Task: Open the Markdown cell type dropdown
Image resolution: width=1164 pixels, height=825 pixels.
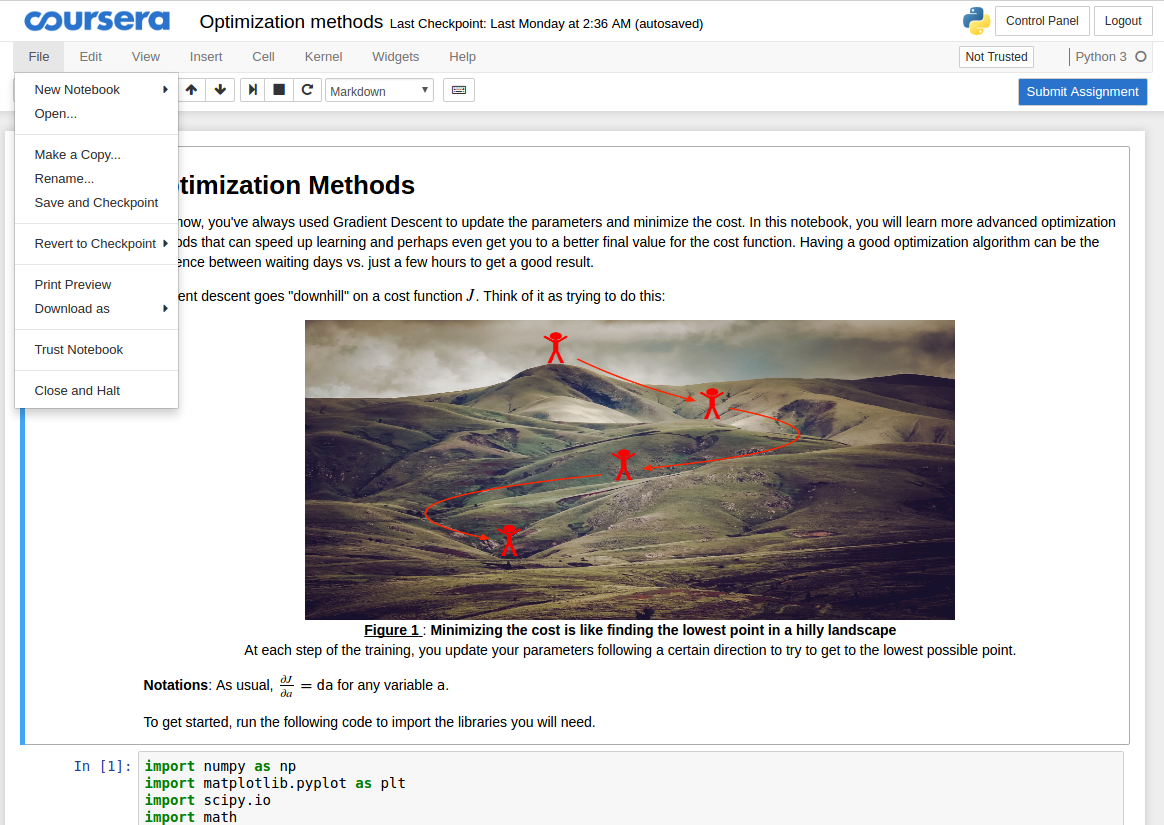Action: 379,91
